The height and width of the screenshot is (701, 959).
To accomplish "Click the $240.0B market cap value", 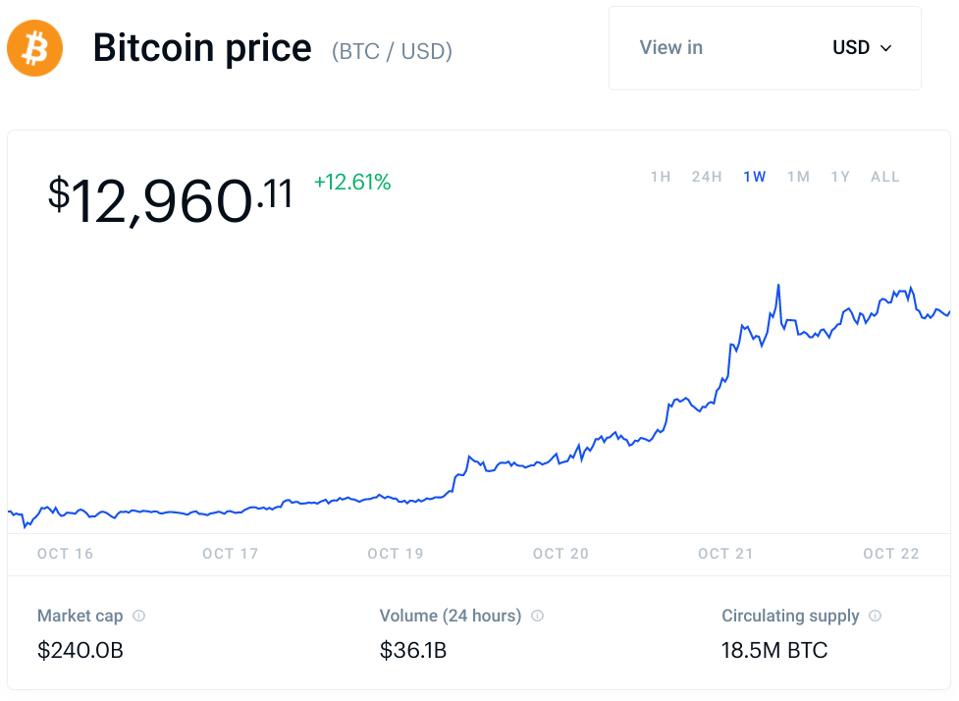I will click(80, 651).
